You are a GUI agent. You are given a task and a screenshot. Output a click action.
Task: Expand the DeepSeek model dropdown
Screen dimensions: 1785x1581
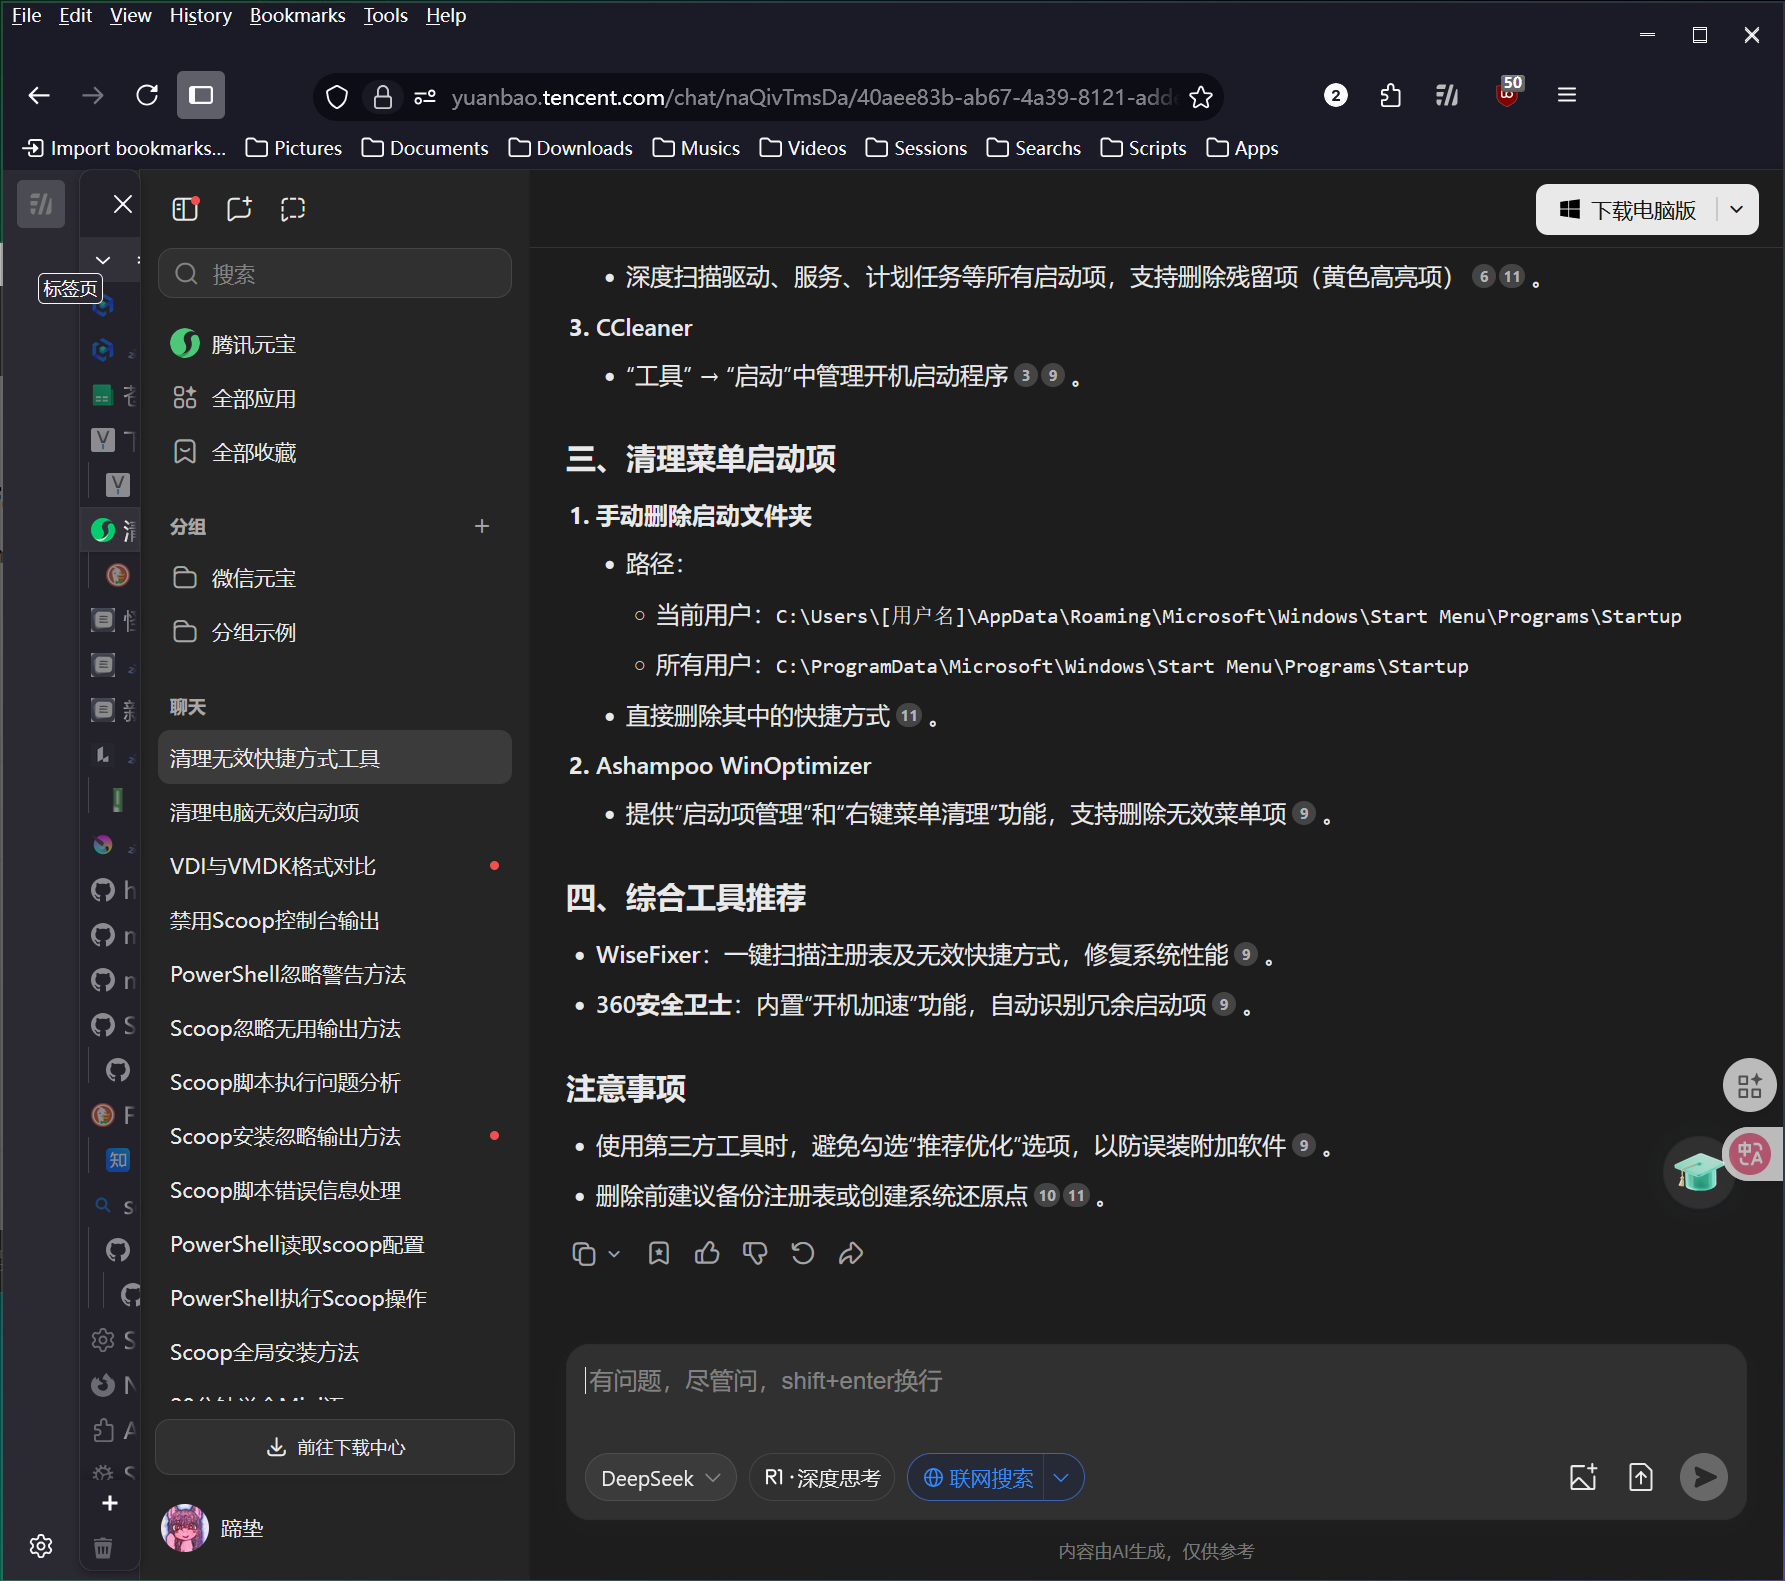click(x=661, y=1478)
